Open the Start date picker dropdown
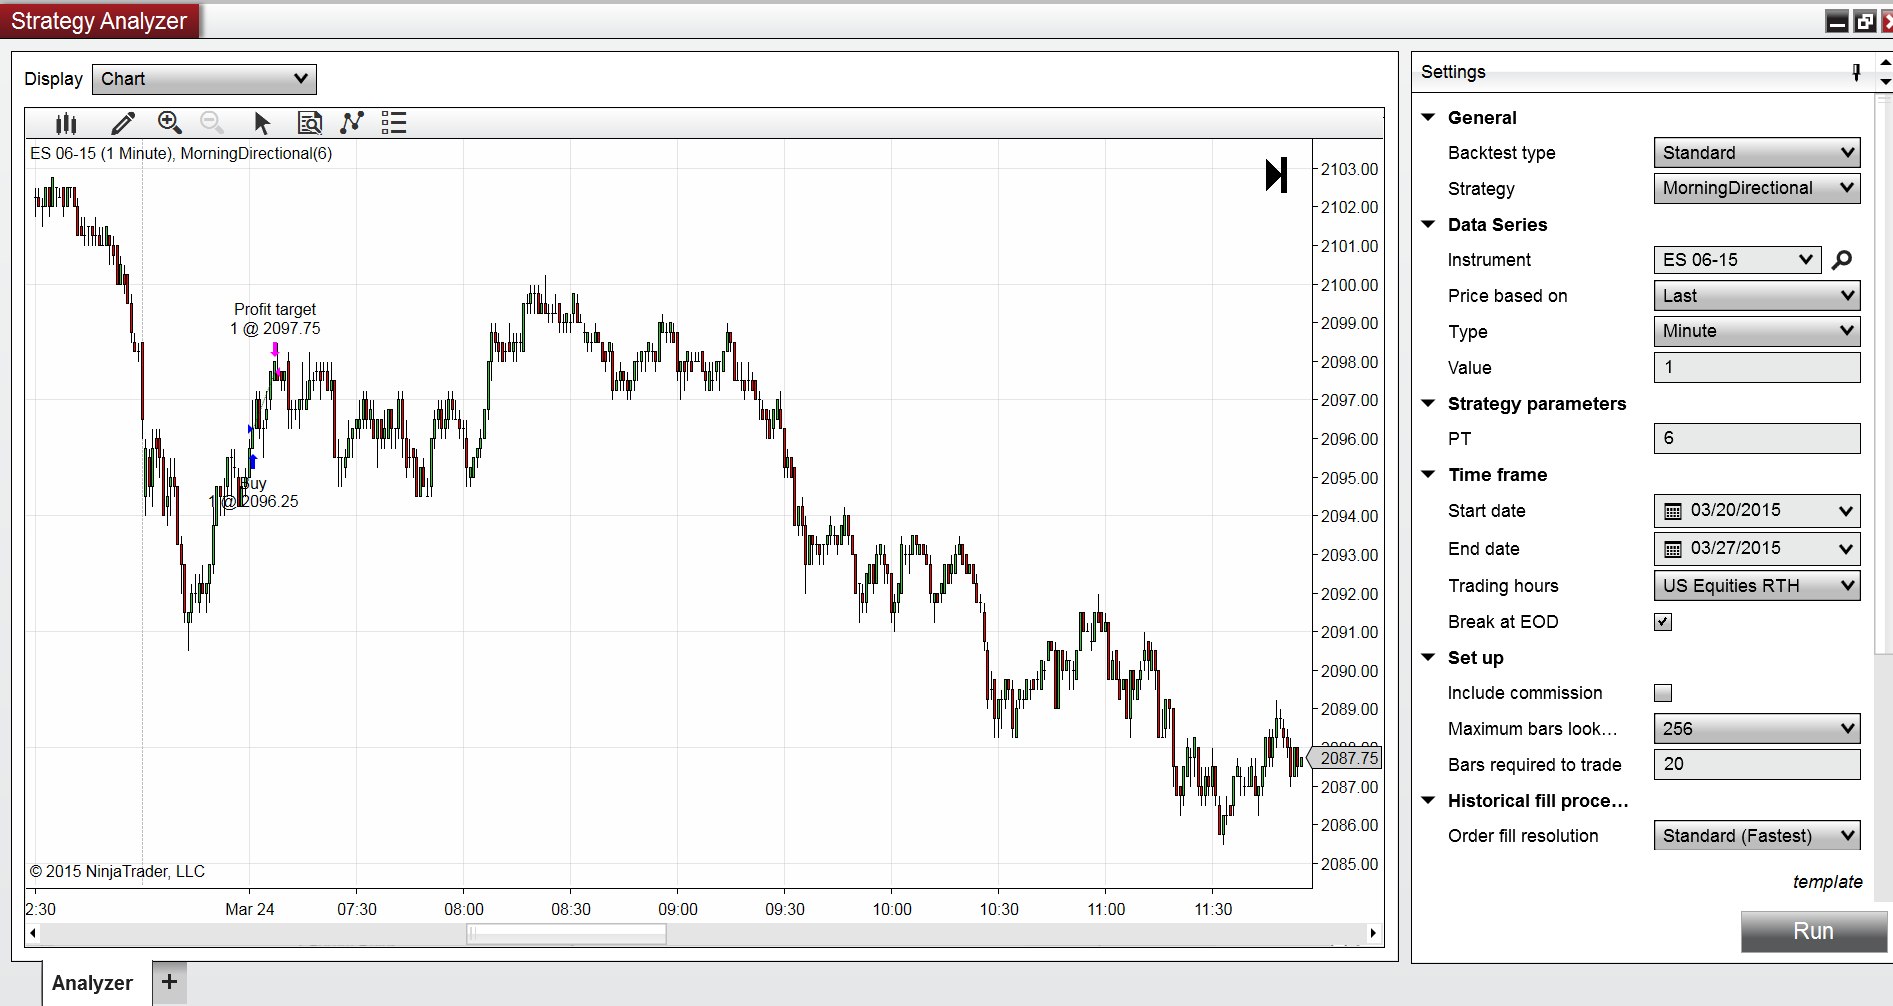 point(1846,511)
